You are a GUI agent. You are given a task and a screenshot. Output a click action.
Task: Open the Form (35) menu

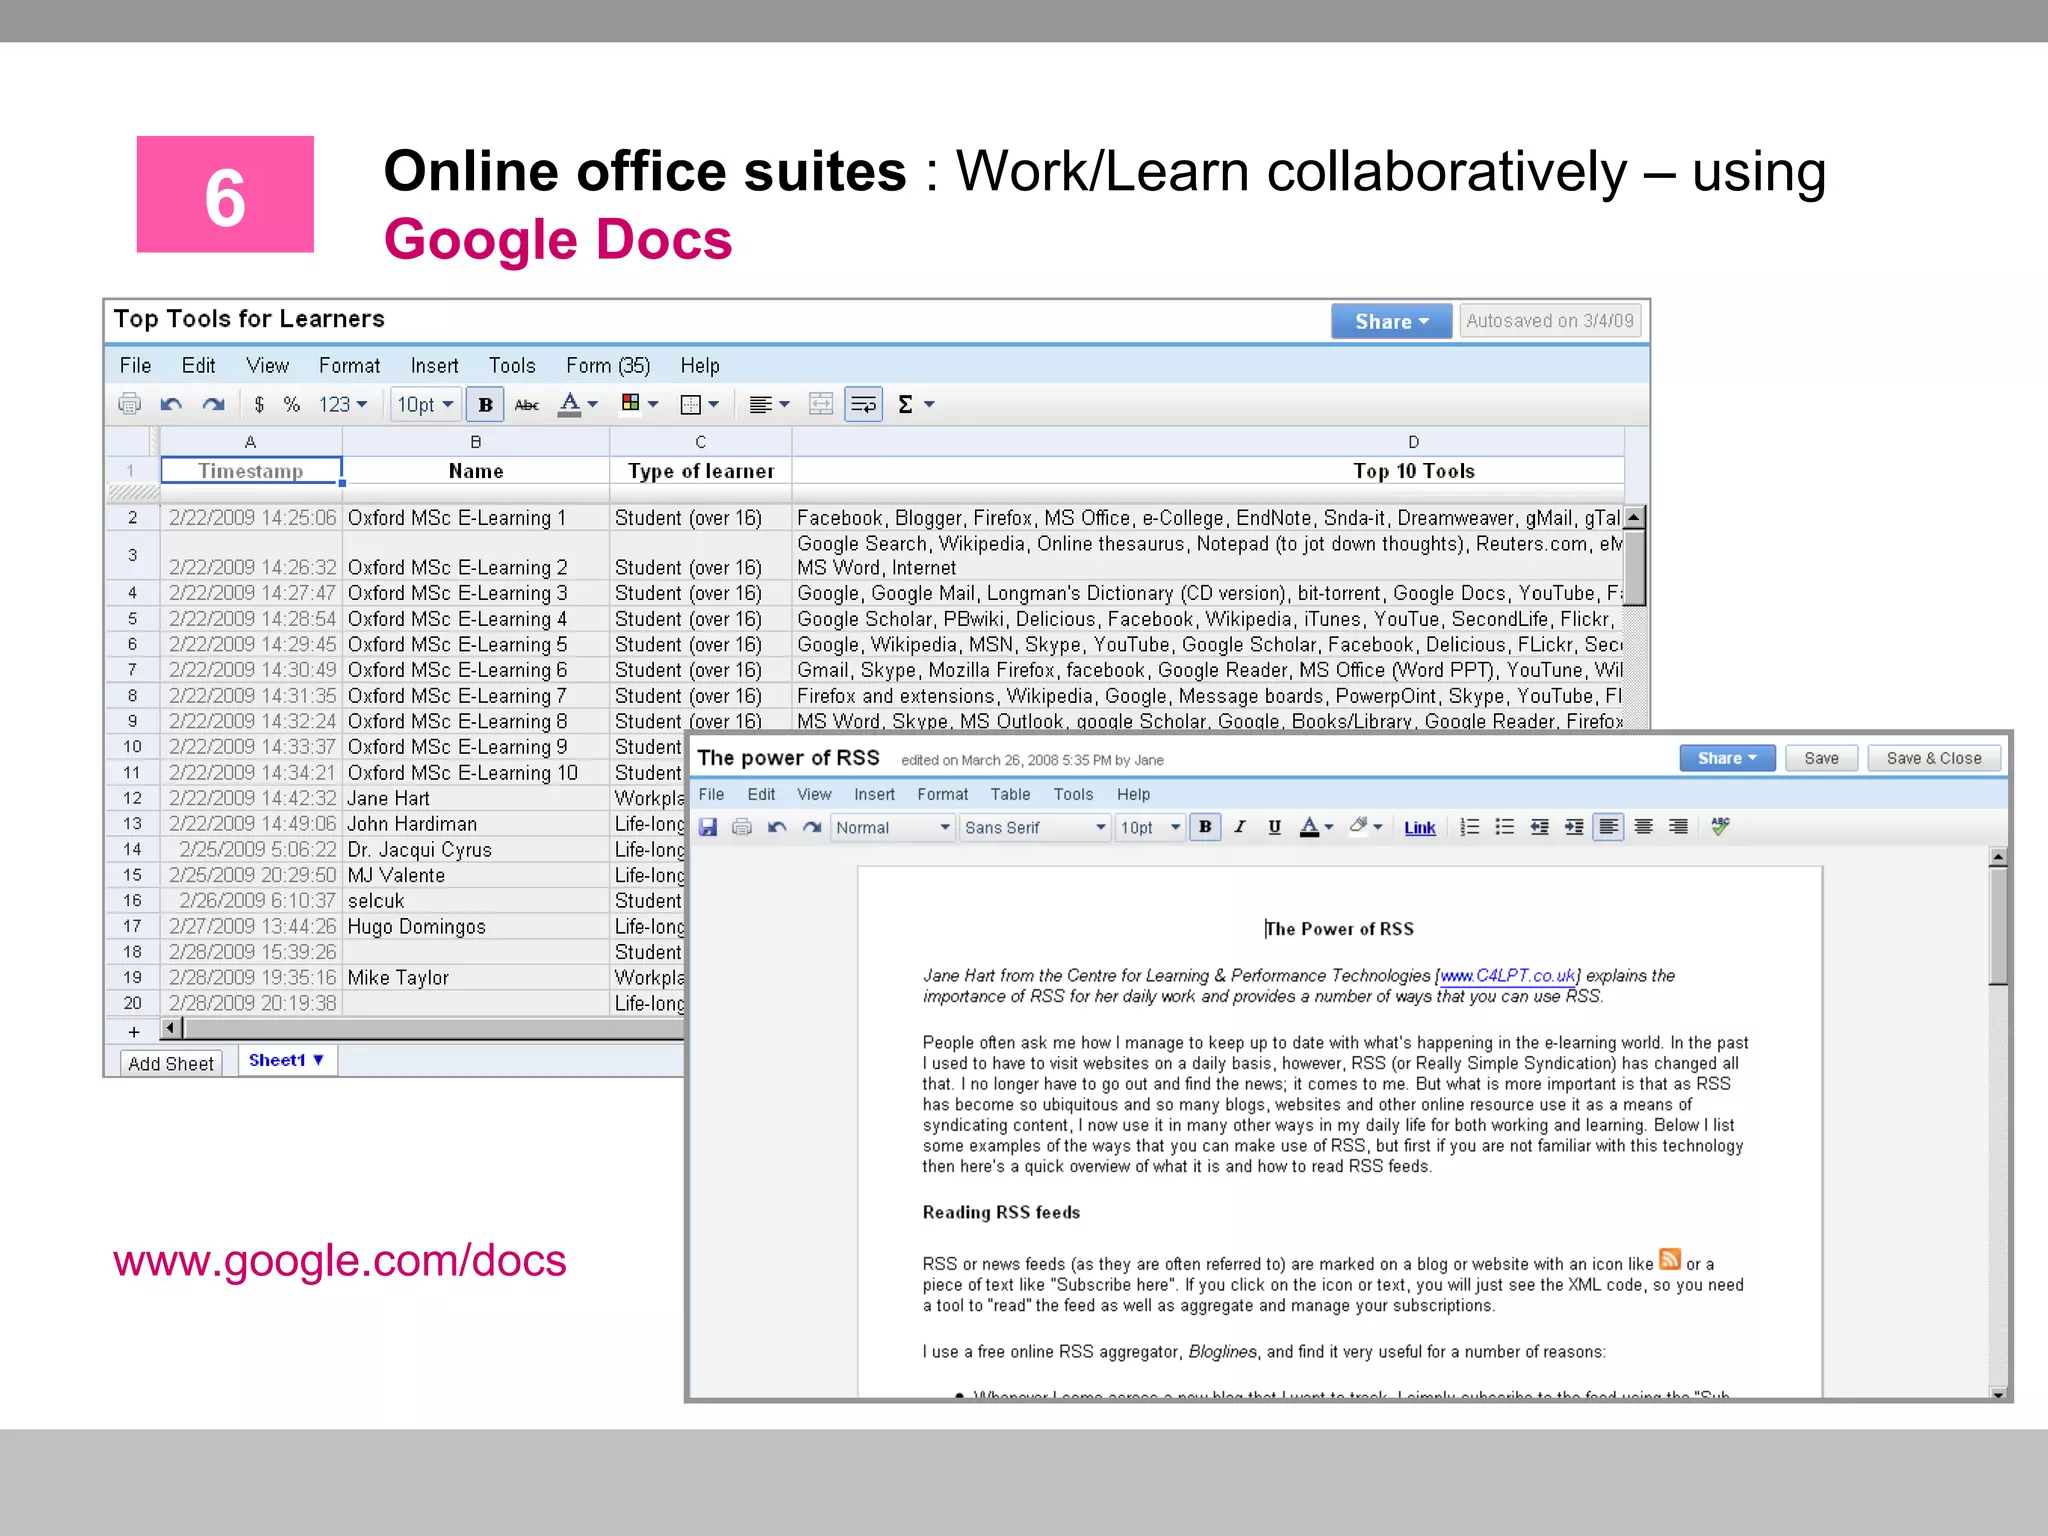pyautogui.click(x=608, y=365)
